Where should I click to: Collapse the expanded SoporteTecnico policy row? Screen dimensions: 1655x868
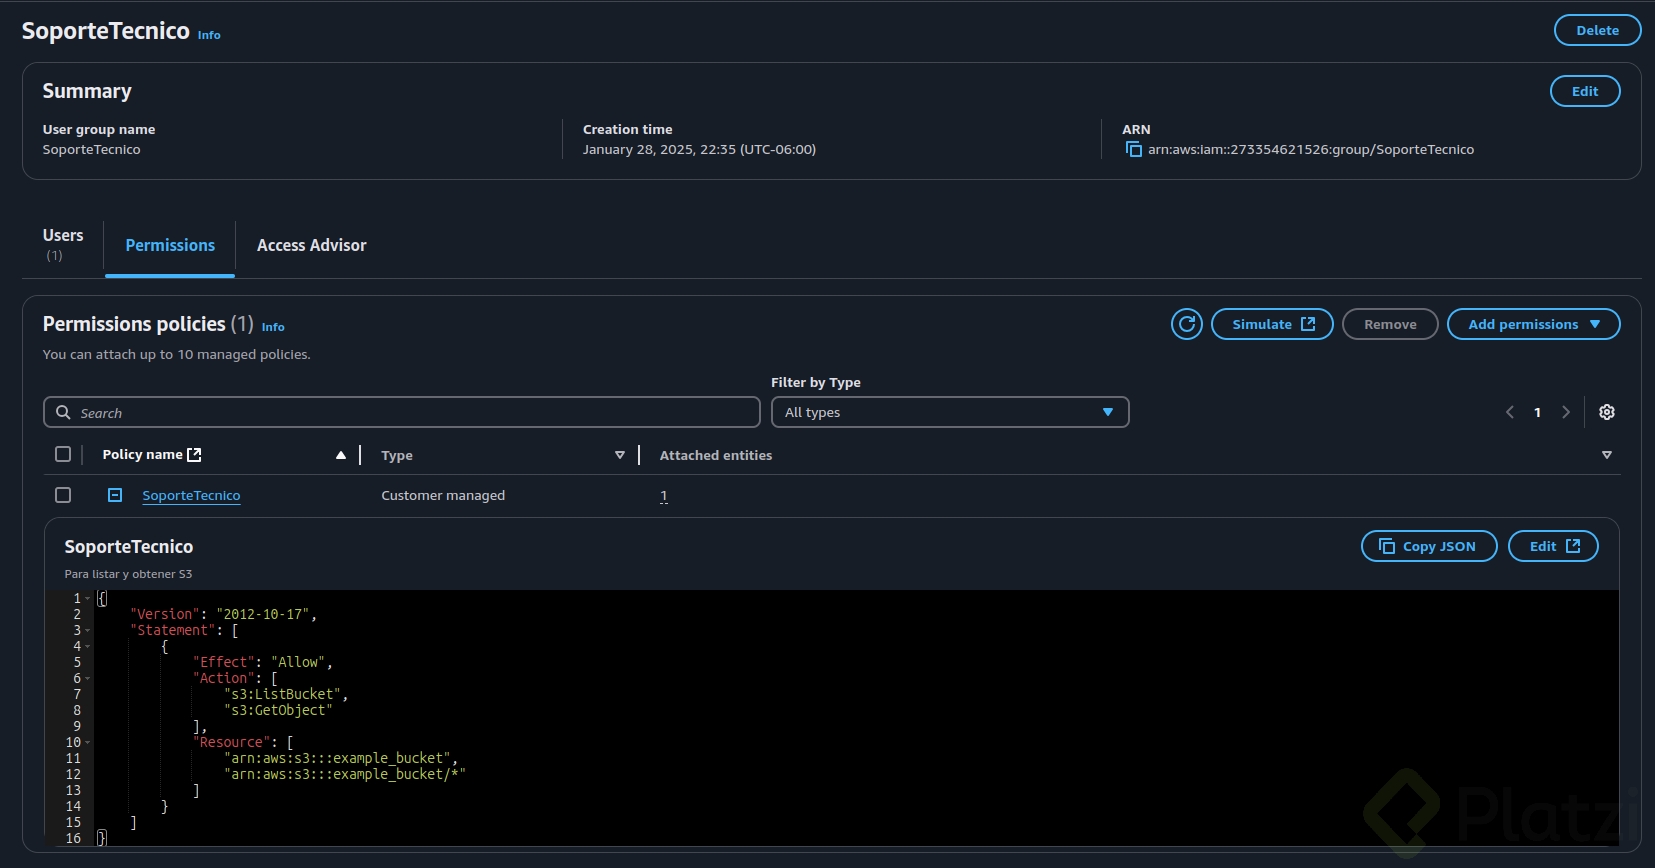(115, 495)
